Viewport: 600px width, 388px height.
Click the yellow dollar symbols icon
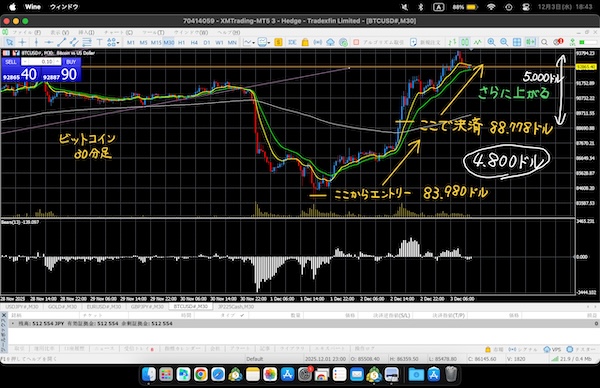[x=278, y=42]
